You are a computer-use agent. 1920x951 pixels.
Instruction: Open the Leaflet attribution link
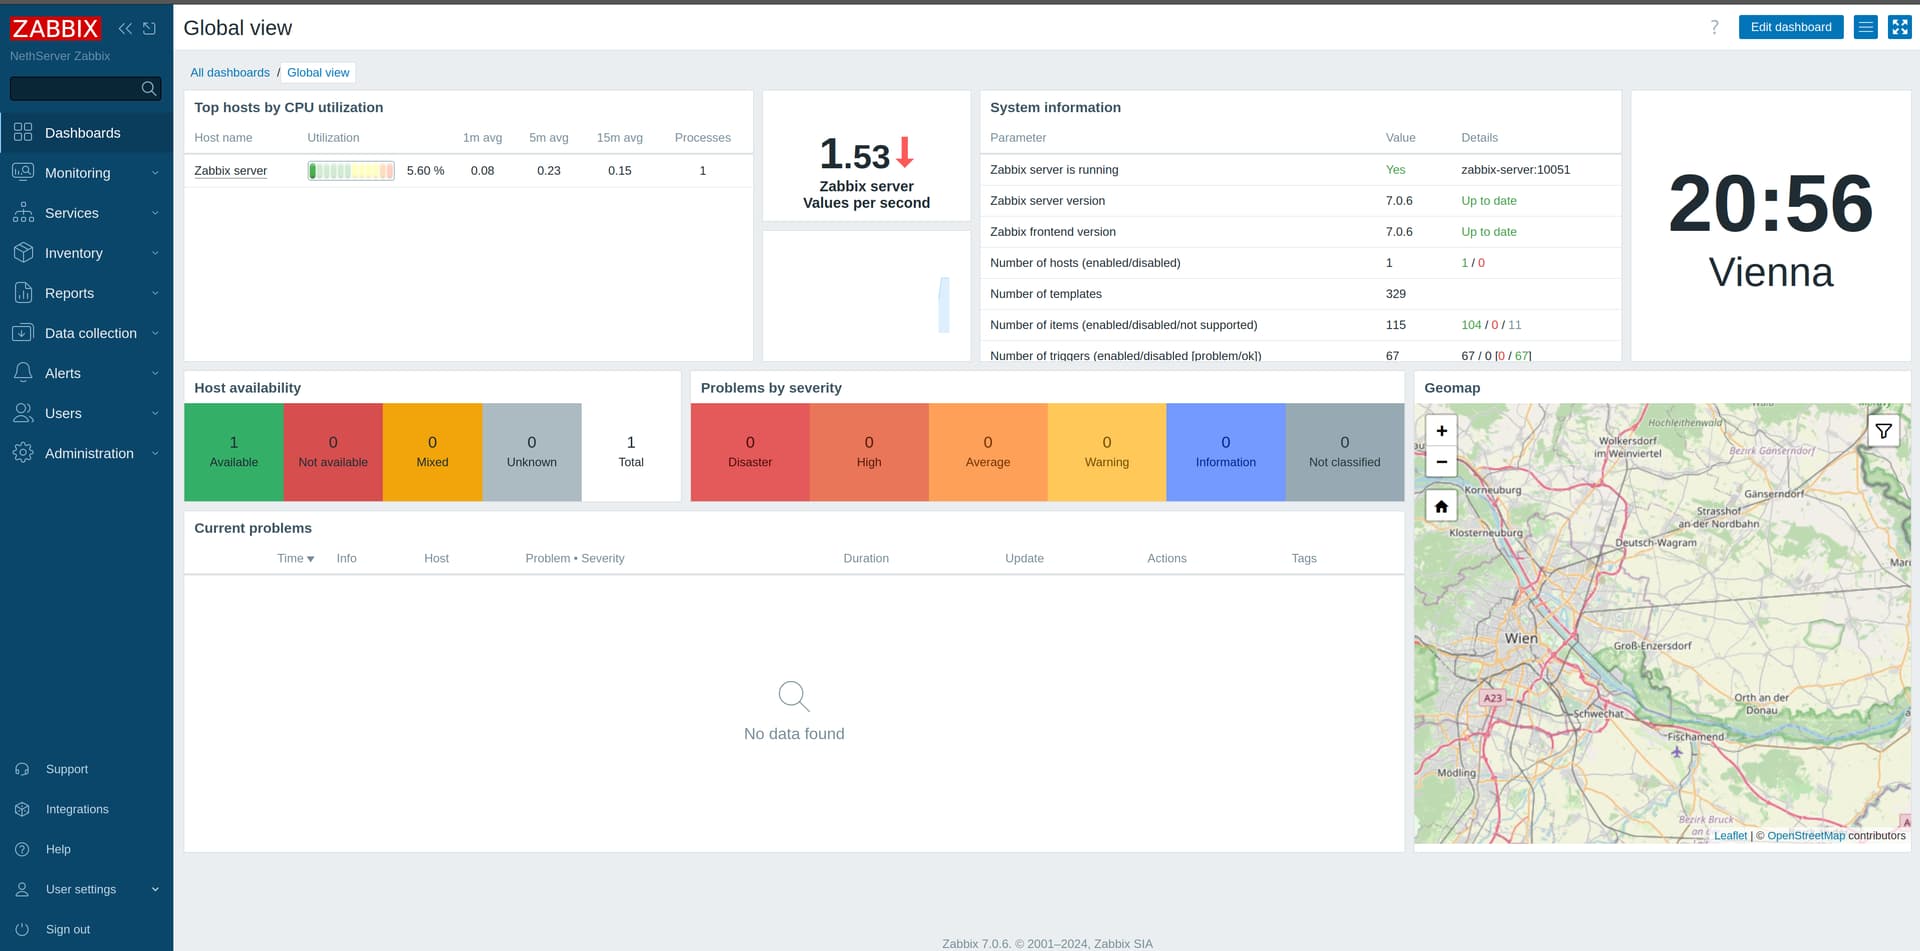[x=1730, y=836]
